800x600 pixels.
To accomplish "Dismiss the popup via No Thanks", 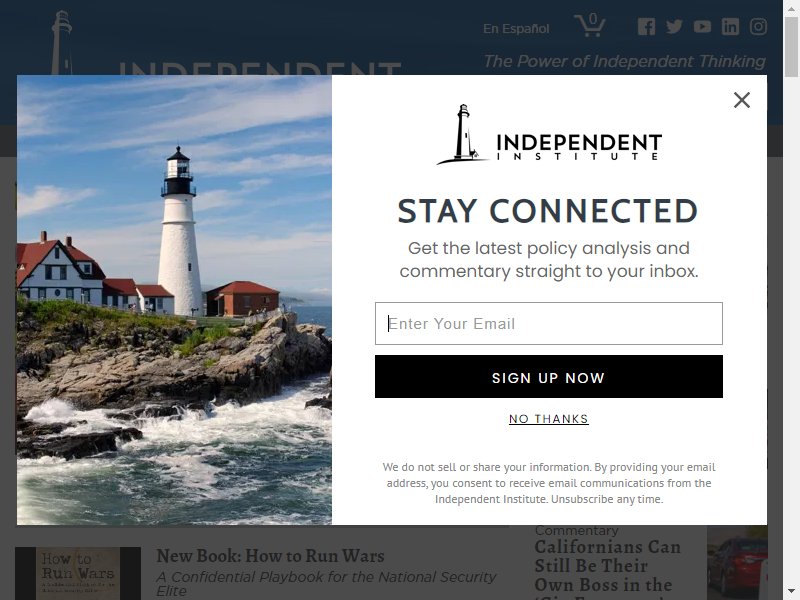I will (x=549, y=419).
